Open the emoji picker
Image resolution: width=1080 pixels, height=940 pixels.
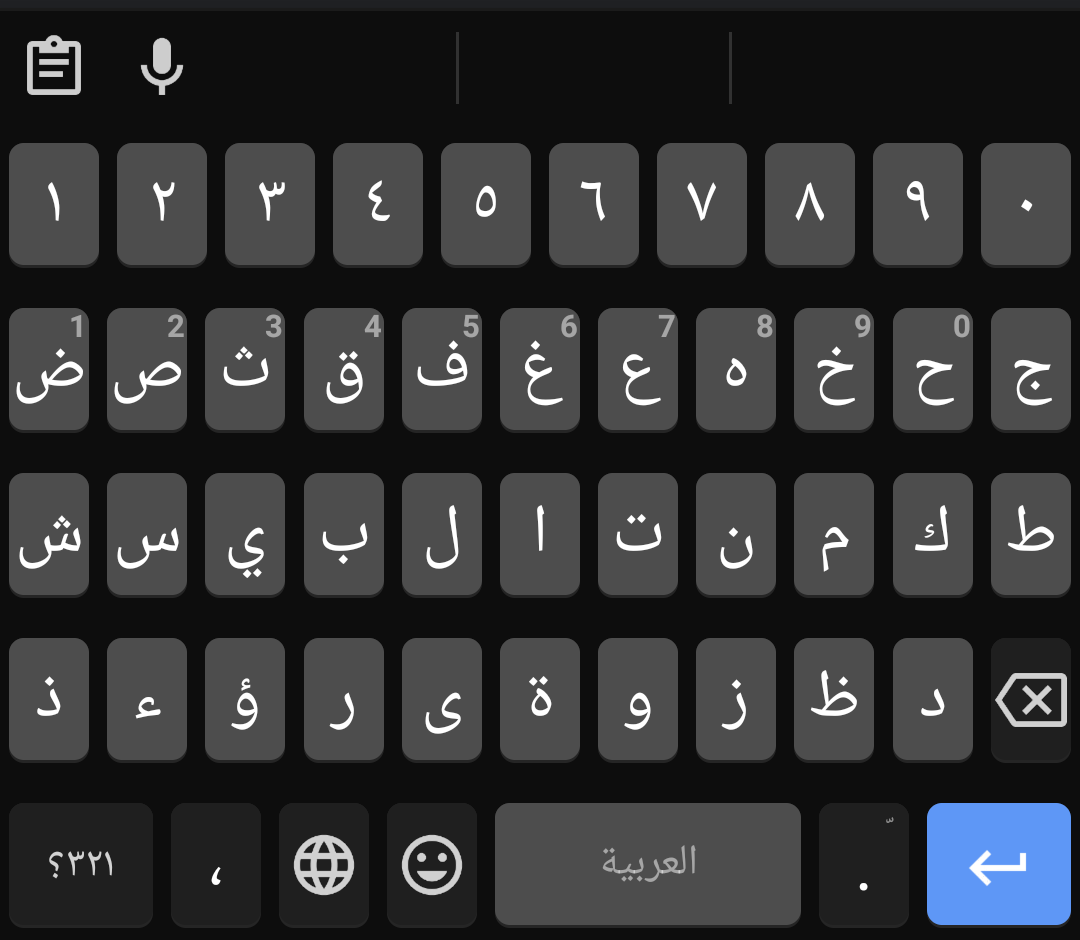(x=432, y=863)
